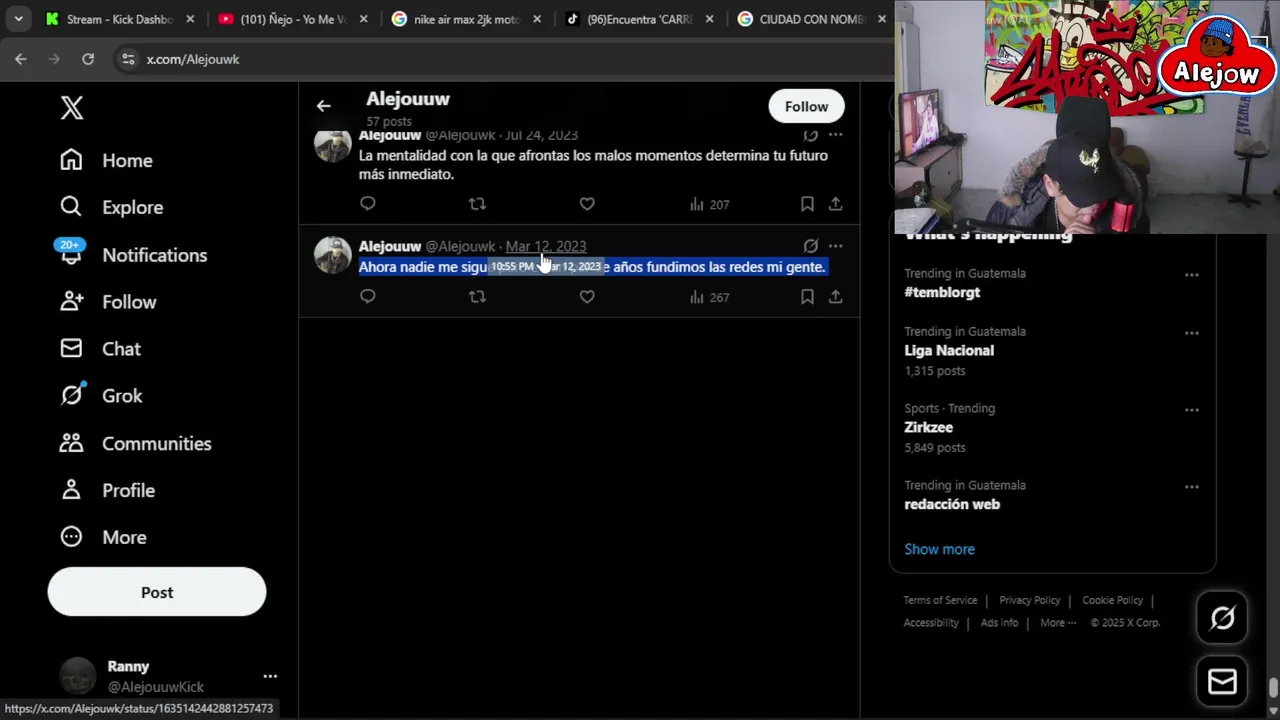Share the Jul 24, 2023 post
This screenshot has width=1280, height=720.
pos(835,204)
